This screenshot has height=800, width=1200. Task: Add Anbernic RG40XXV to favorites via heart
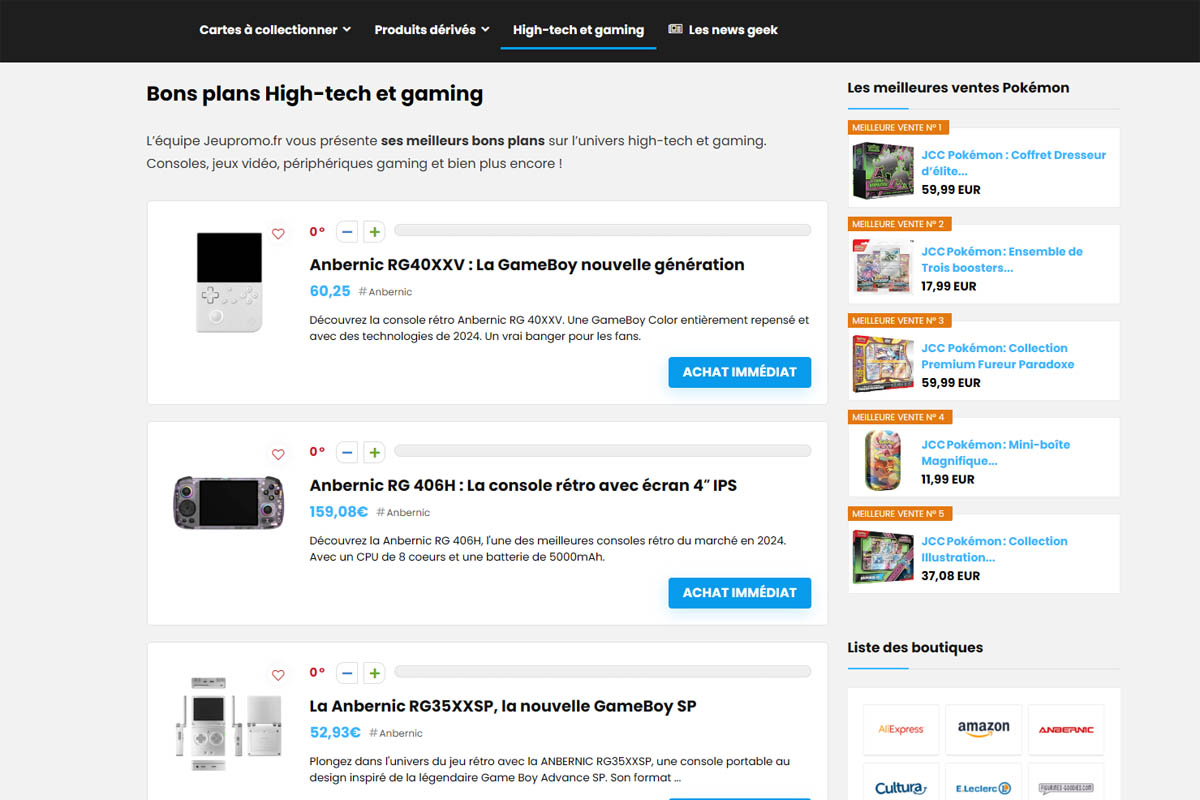point(278,234)
